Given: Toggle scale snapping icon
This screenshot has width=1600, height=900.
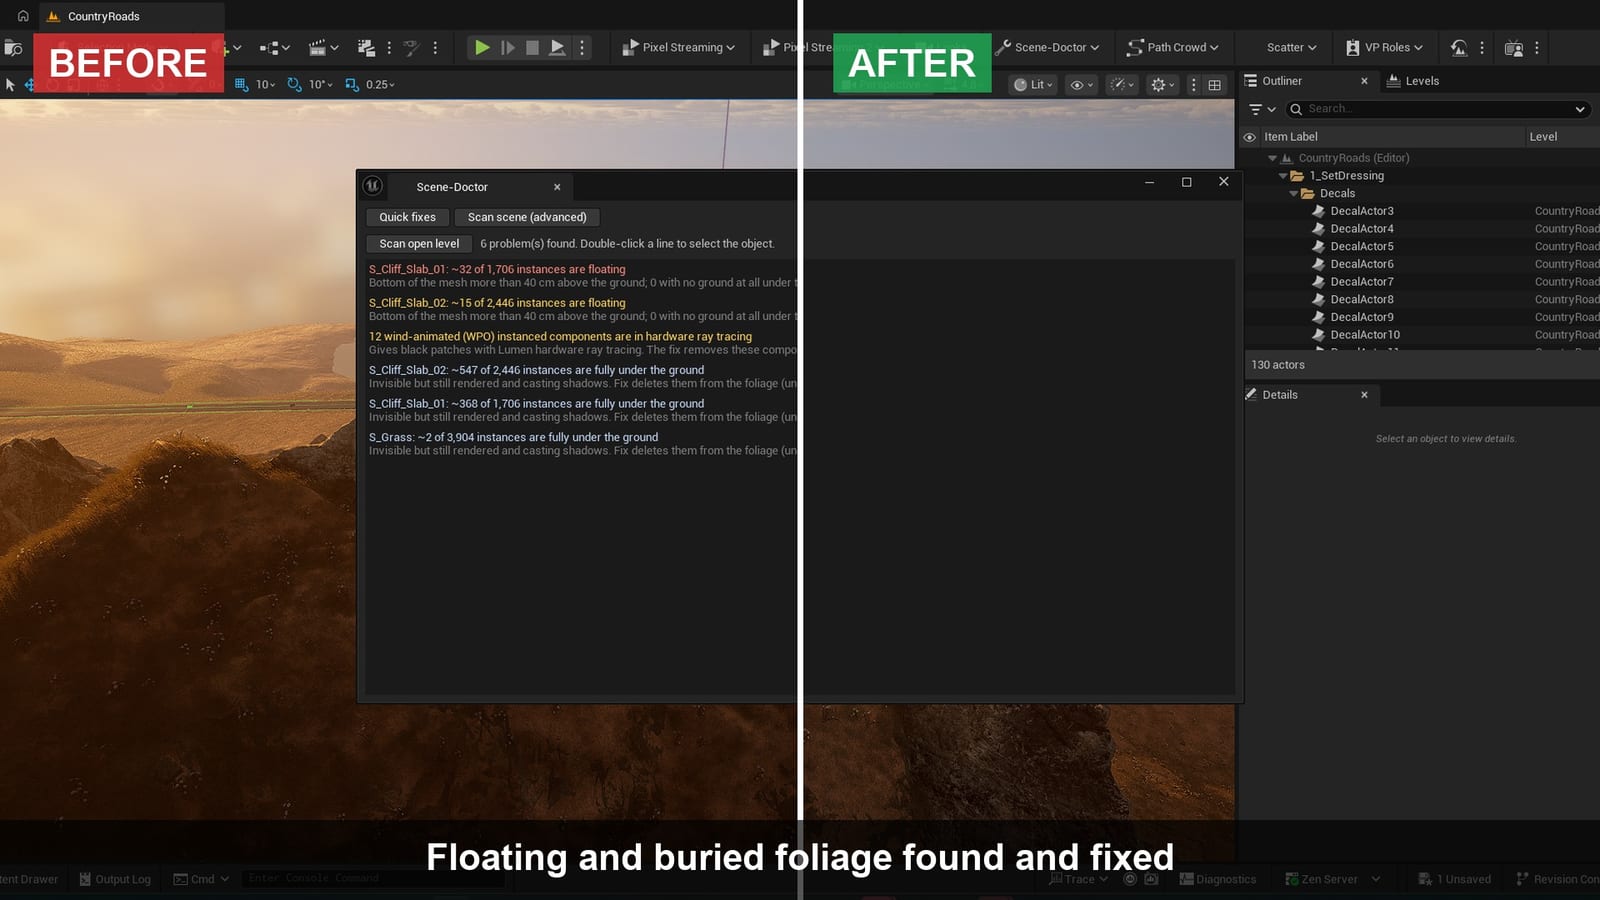Looking at the screenshot, I should 352,84.
